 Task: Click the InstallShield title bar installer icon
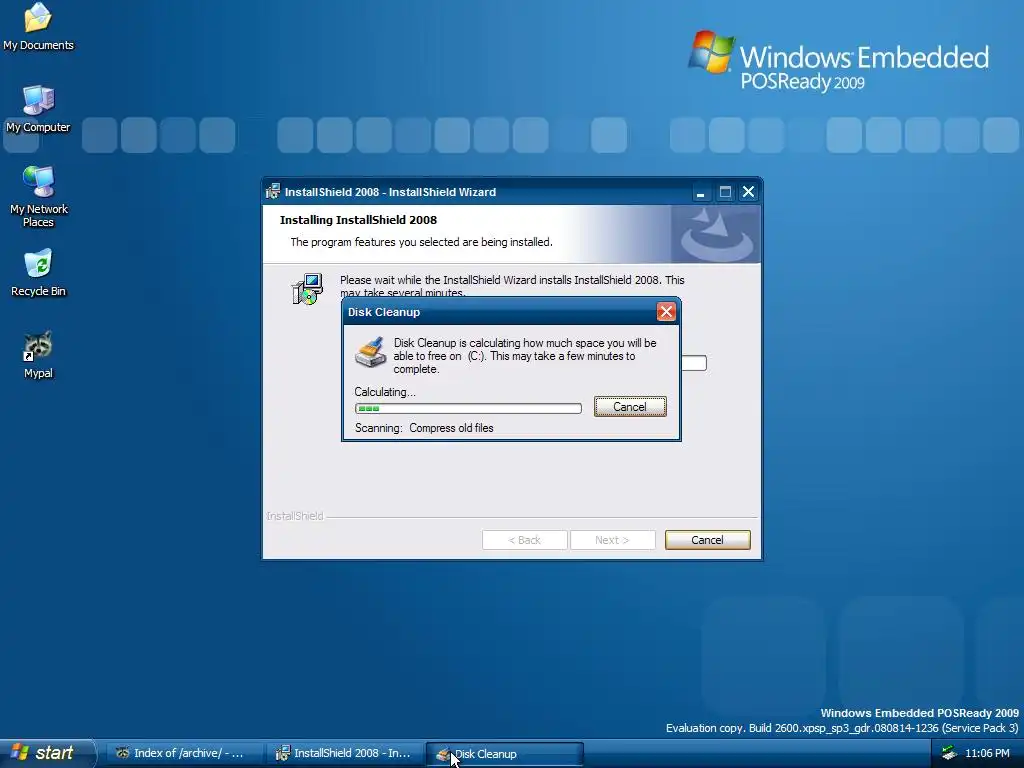point(273,192)
